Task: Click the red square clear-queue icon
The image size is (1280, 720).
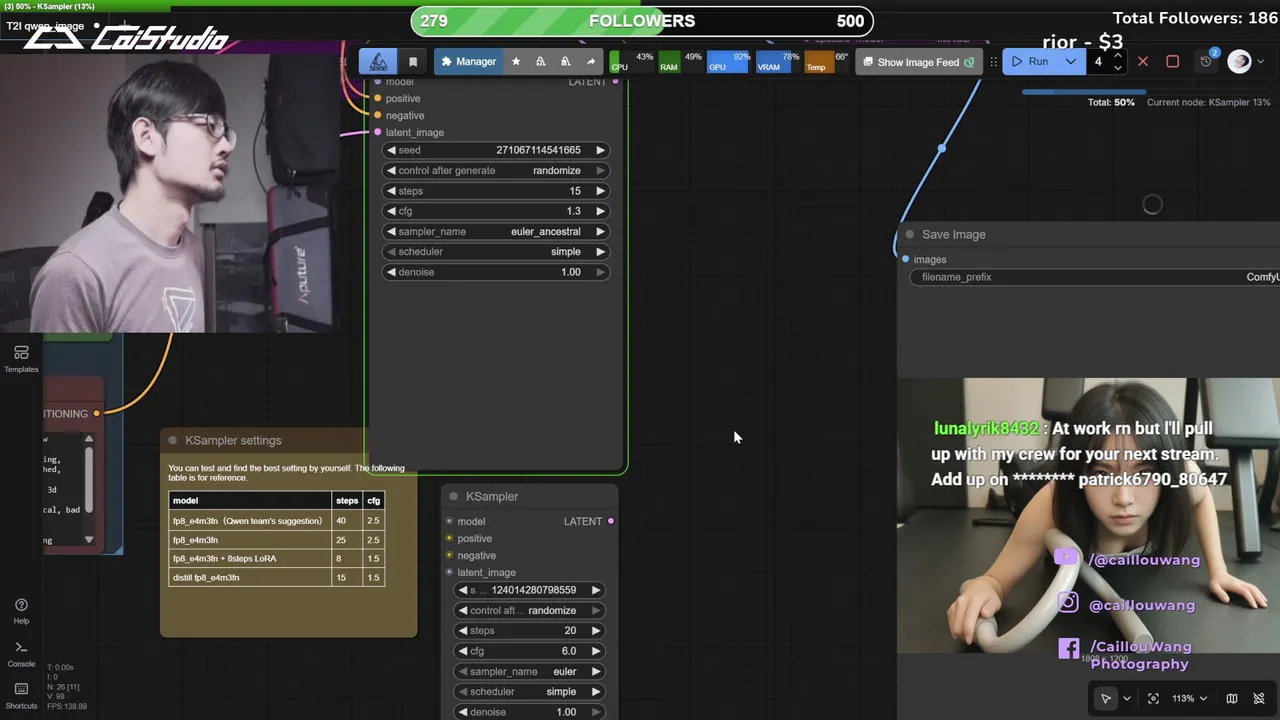Action: click(x=1173, y=62)
